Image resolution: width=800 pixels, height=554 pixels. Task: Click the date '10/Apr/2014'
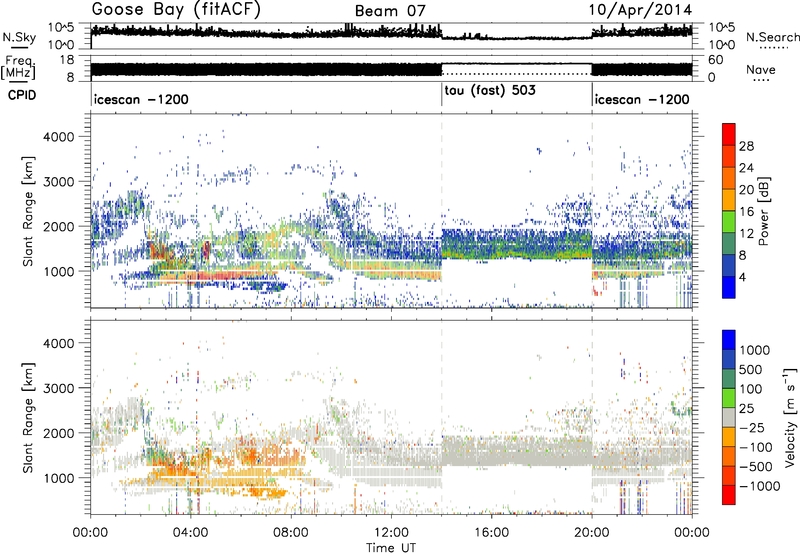point(641,10)
